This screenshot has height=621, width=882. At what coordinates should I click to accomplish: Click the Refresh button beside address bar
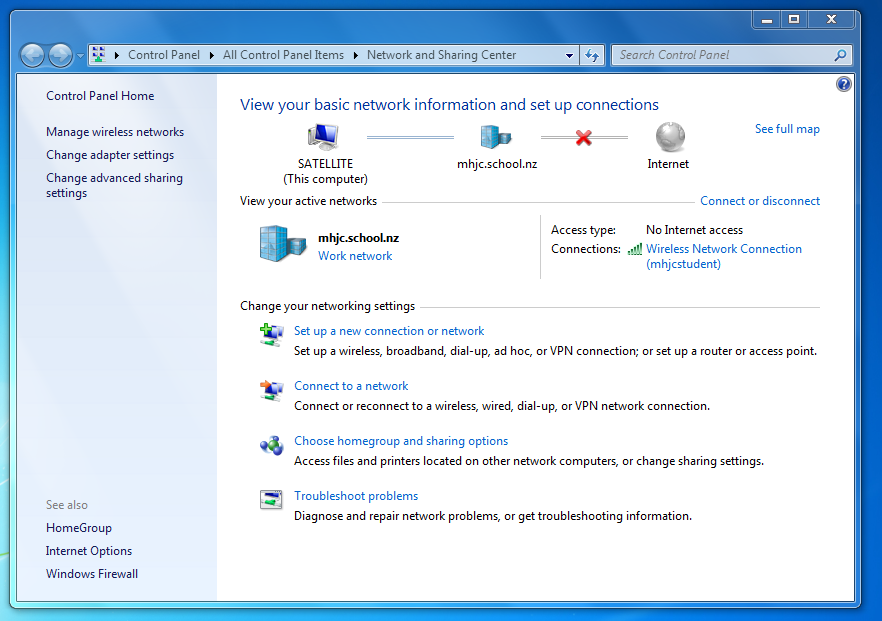pyautogui.click(x=592, y=55)
